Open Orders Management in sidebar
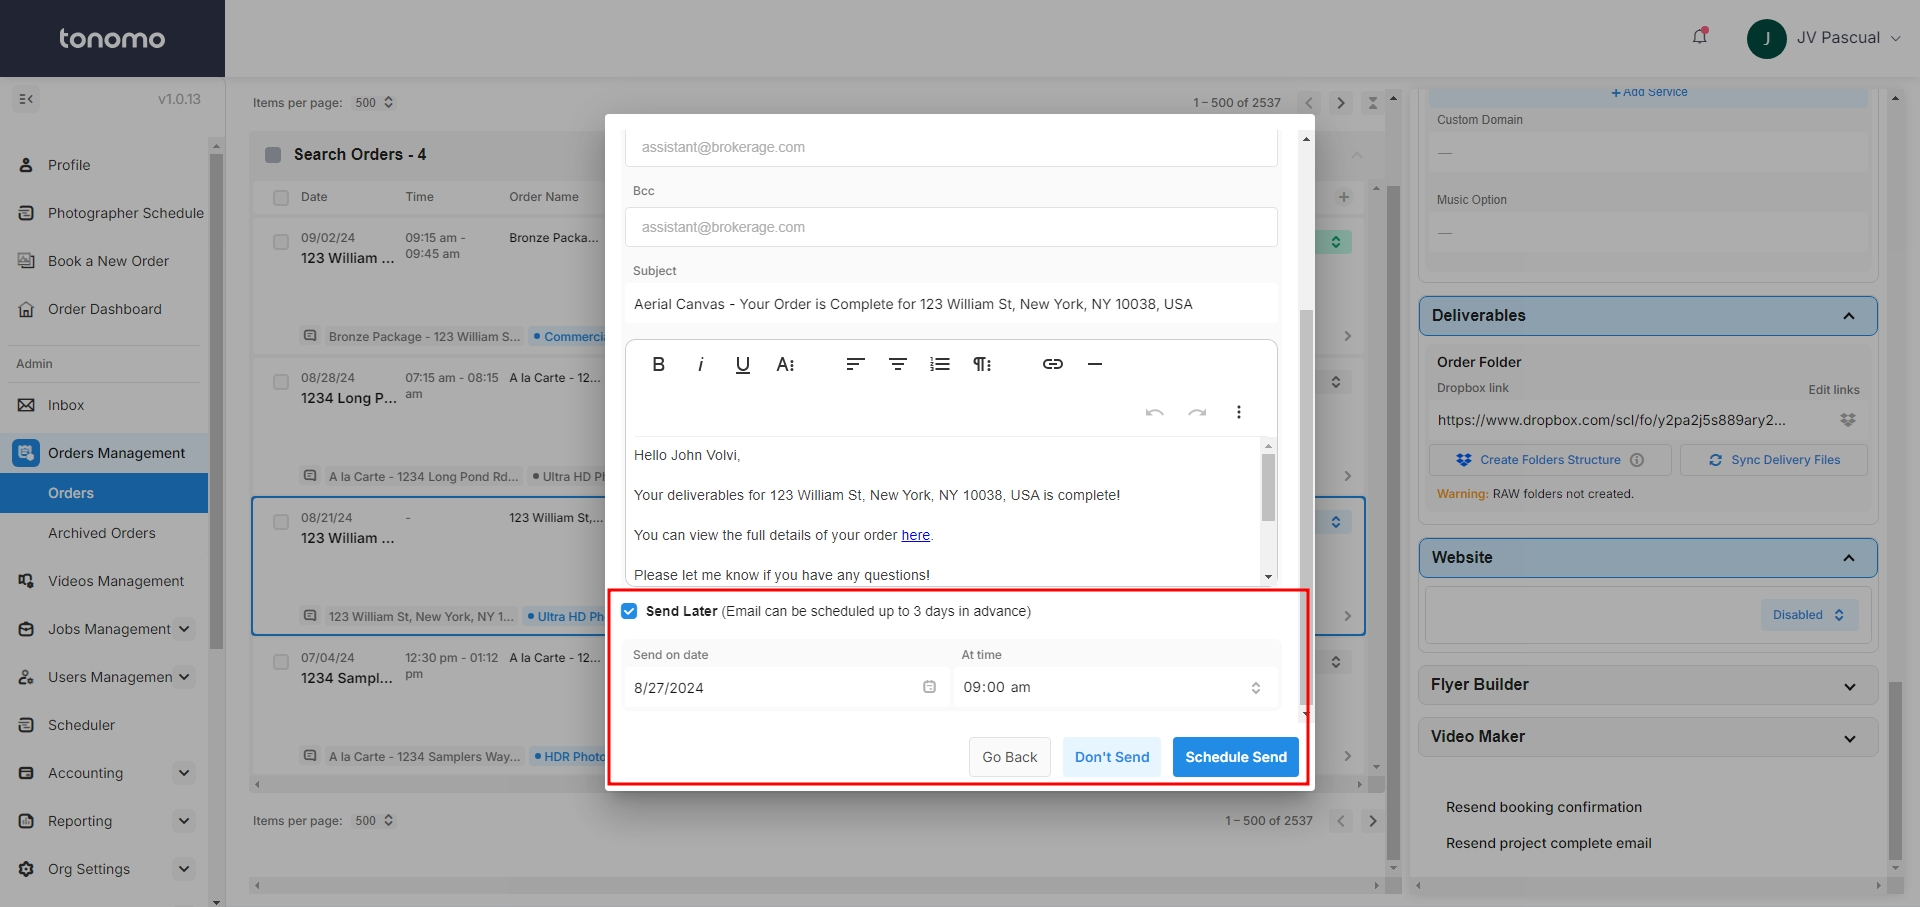 (104, 453)
